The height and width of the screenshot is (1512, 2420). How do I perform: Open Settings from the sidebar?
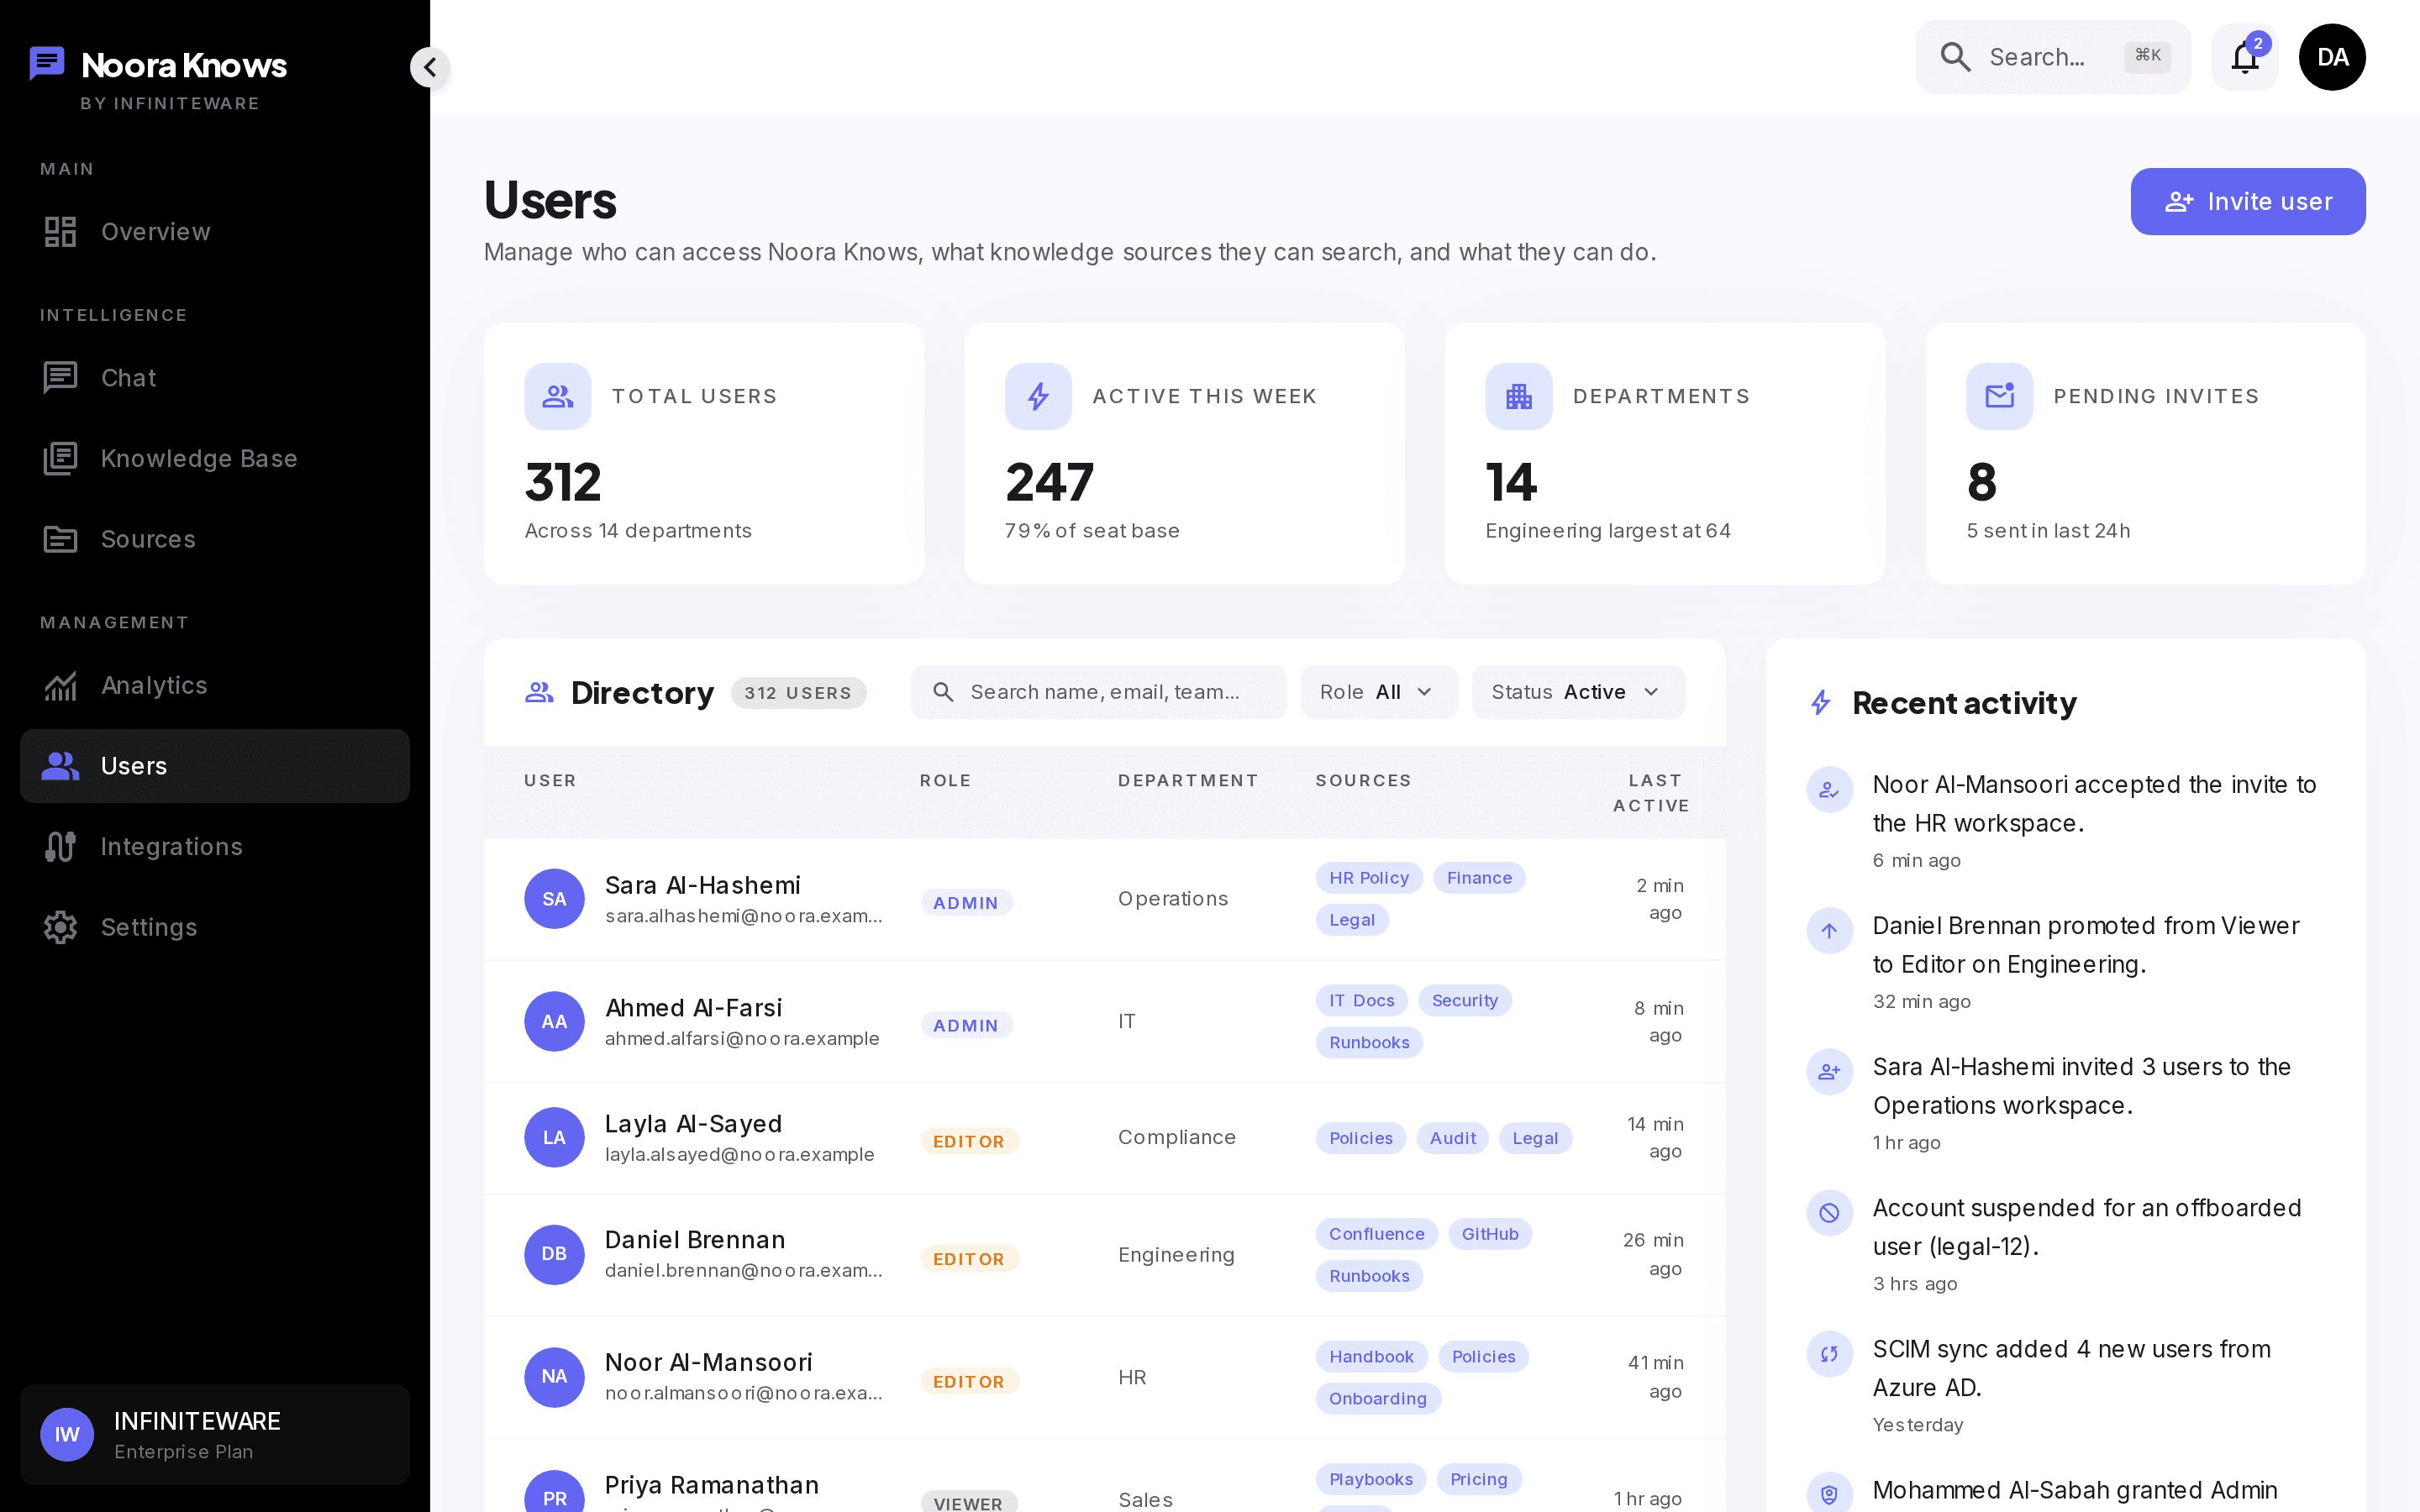click(x=215, y=927)
